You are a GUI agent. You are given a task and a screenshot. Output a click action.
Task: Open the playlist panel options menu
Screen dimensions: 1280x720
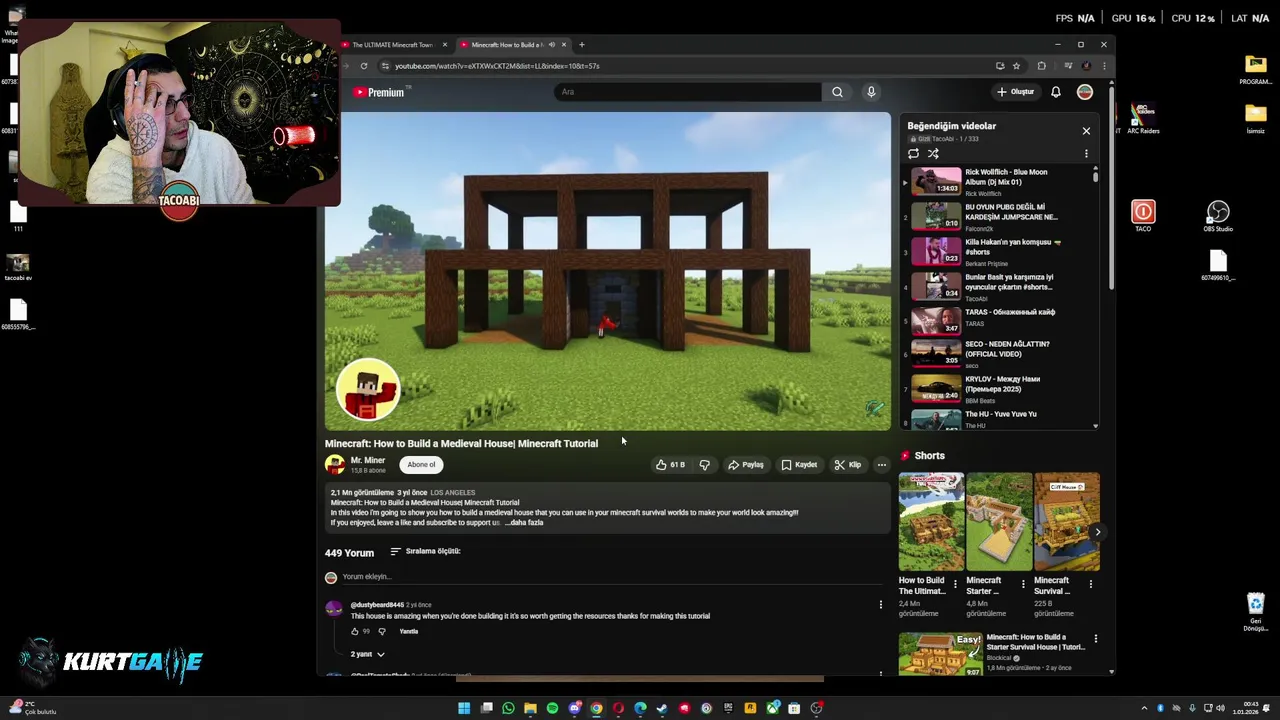click(x=1086, y=154)
